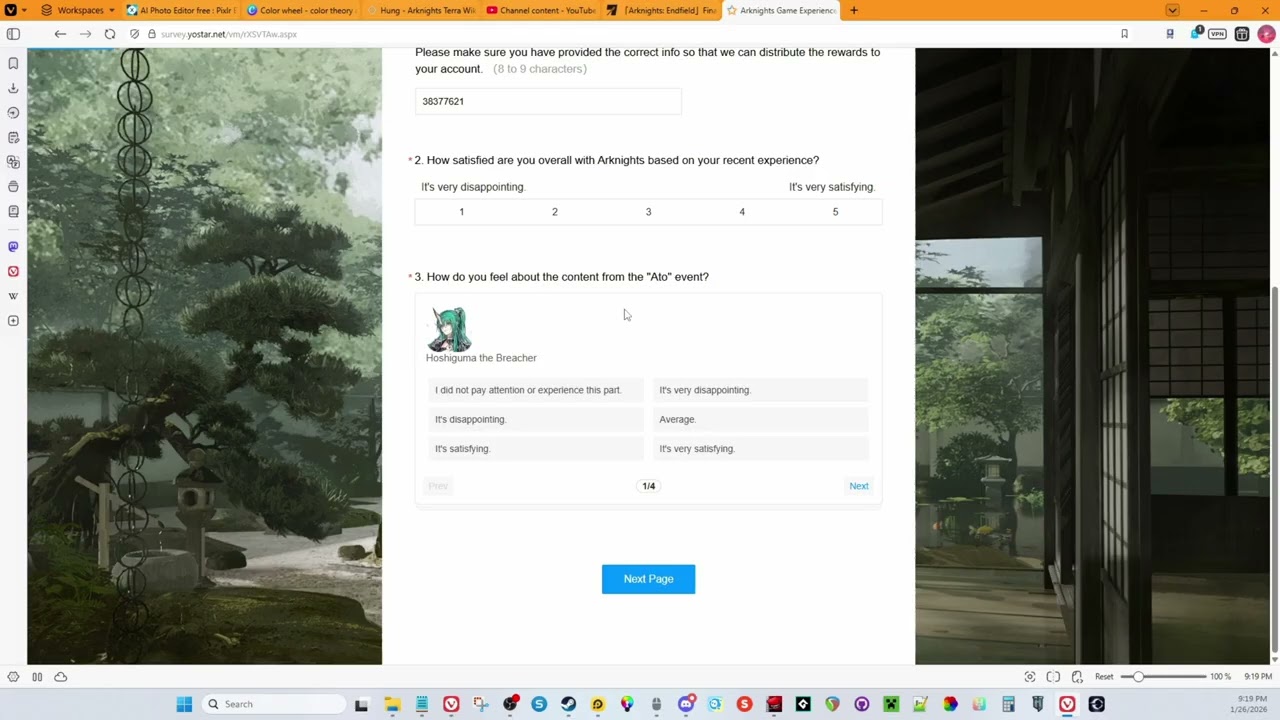
Task: Click the account ID input field
Action: [548, 101]
